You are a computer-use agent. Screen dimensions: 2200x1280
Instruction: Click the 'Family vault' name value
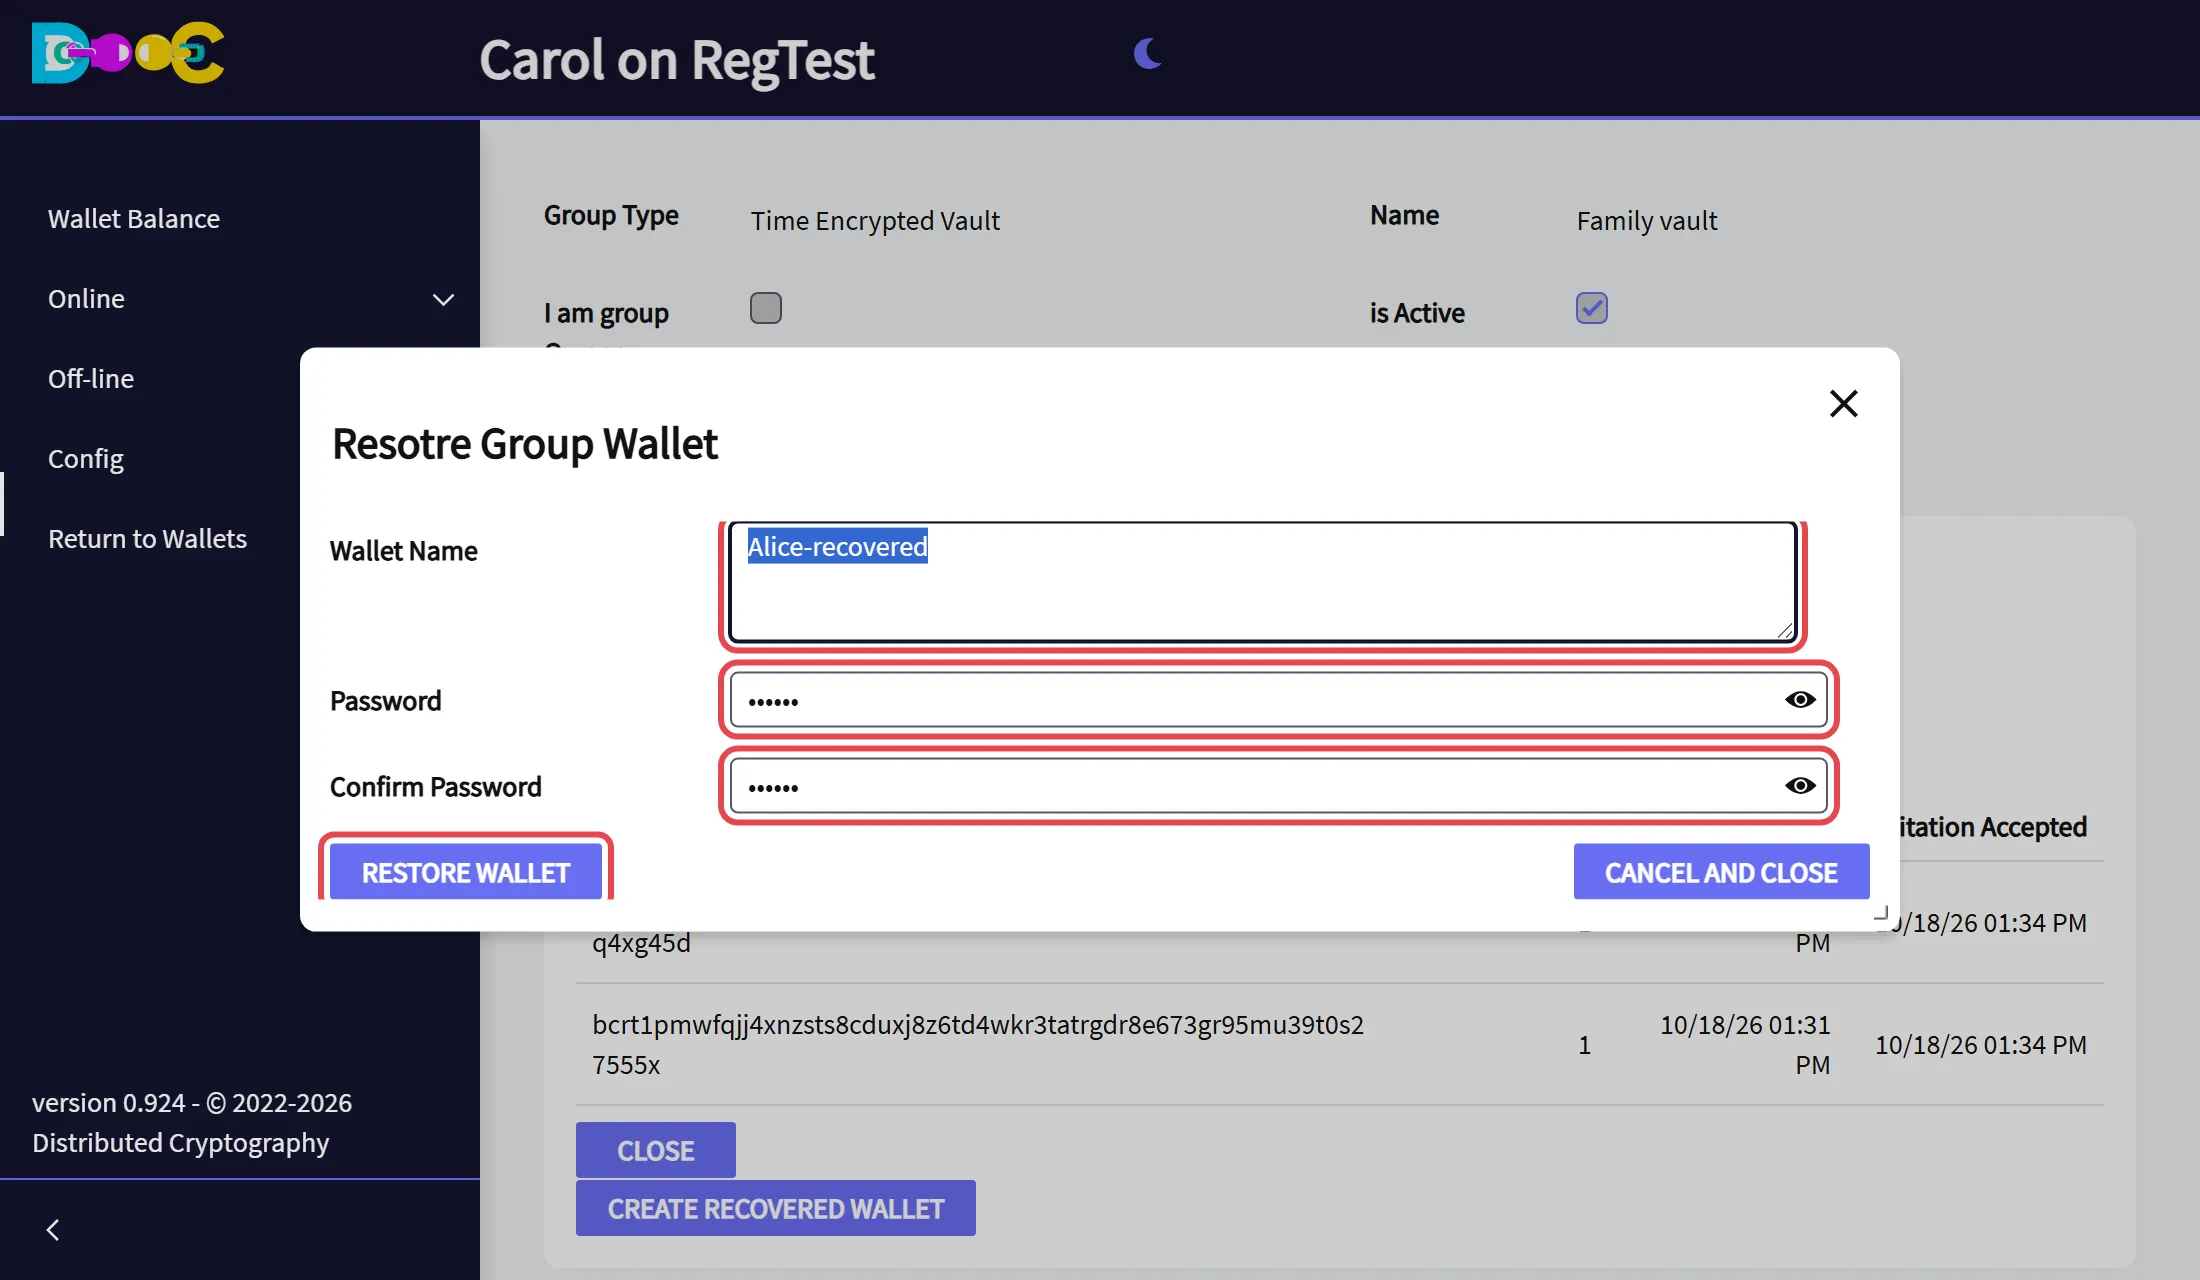(1647, 220)
